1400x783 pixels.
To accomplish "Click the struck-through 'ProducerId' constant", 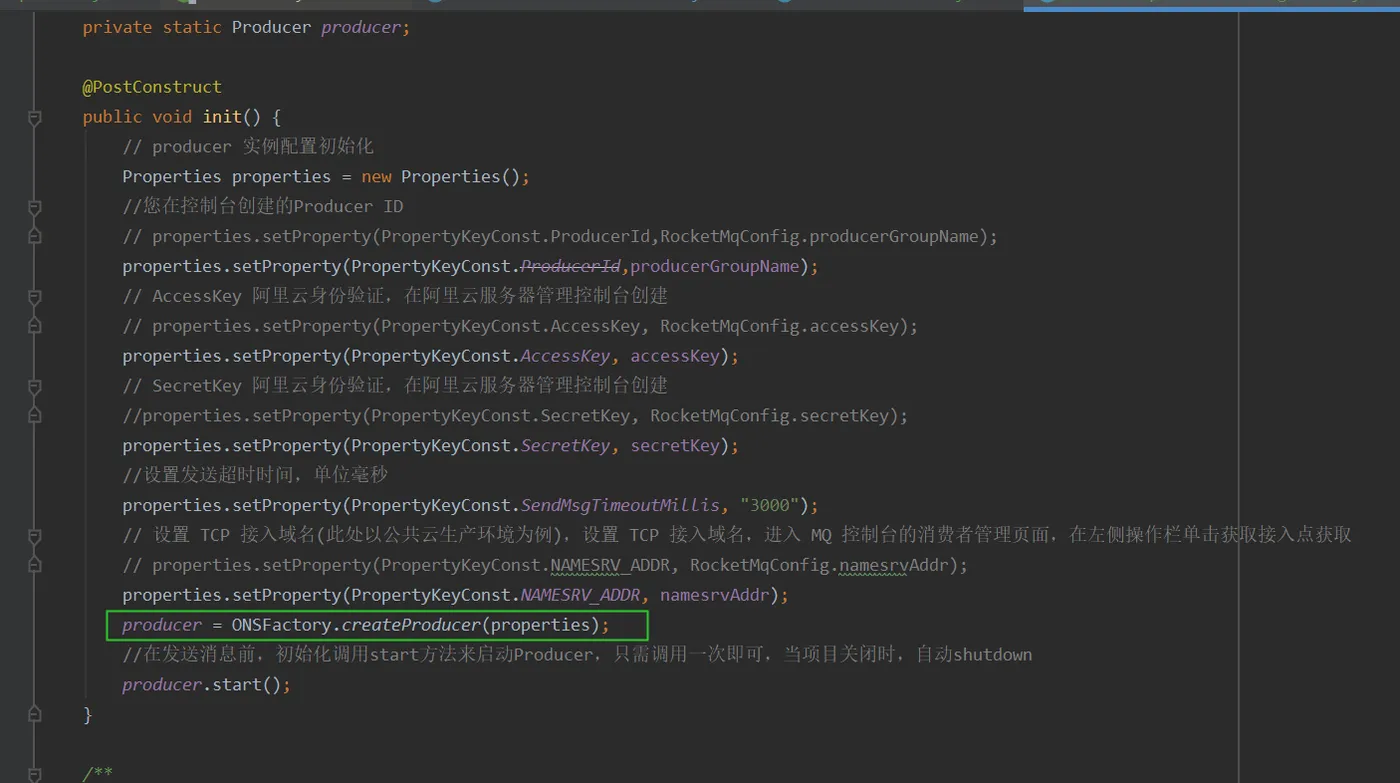I will pos(571,266).
